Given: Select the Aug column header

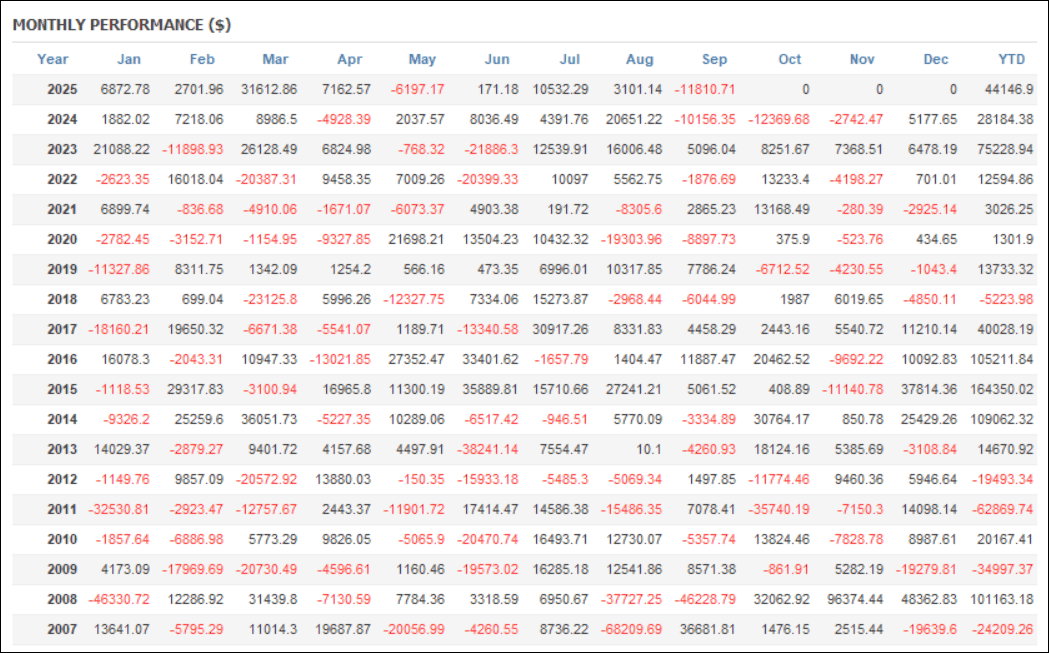Looking at the screenshot, I should 640,59.
